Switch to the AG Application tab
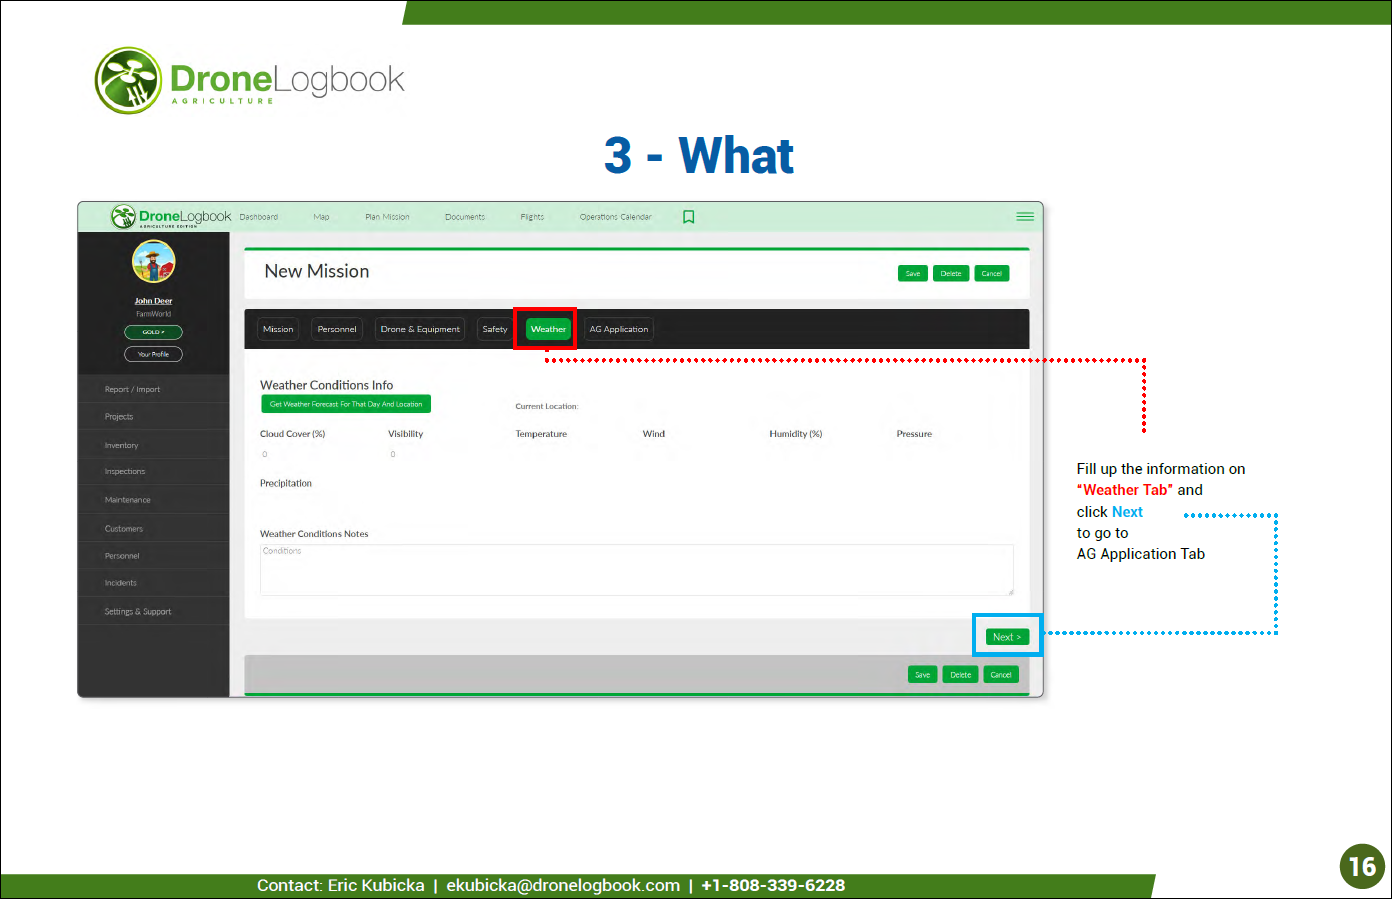The image size is (1392, 899). point(619,329)
